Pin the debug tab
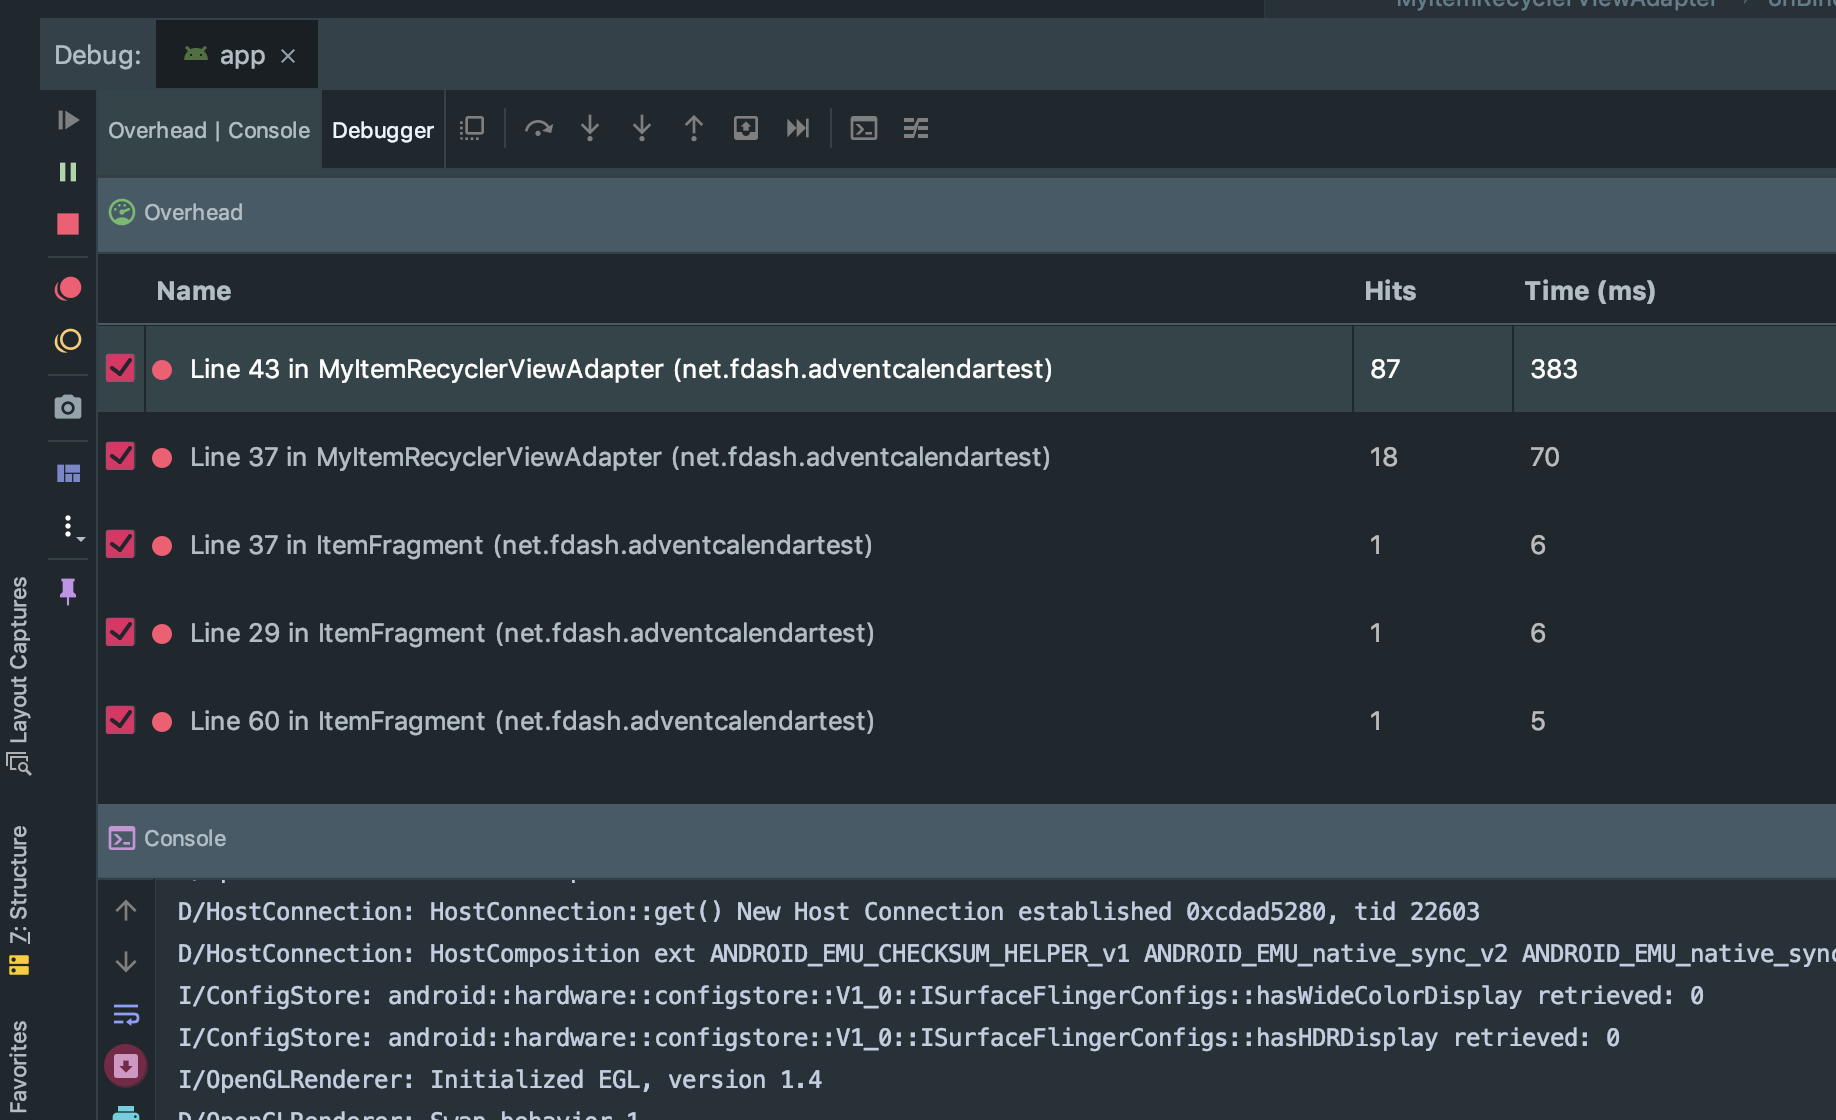 coord(68,591)
